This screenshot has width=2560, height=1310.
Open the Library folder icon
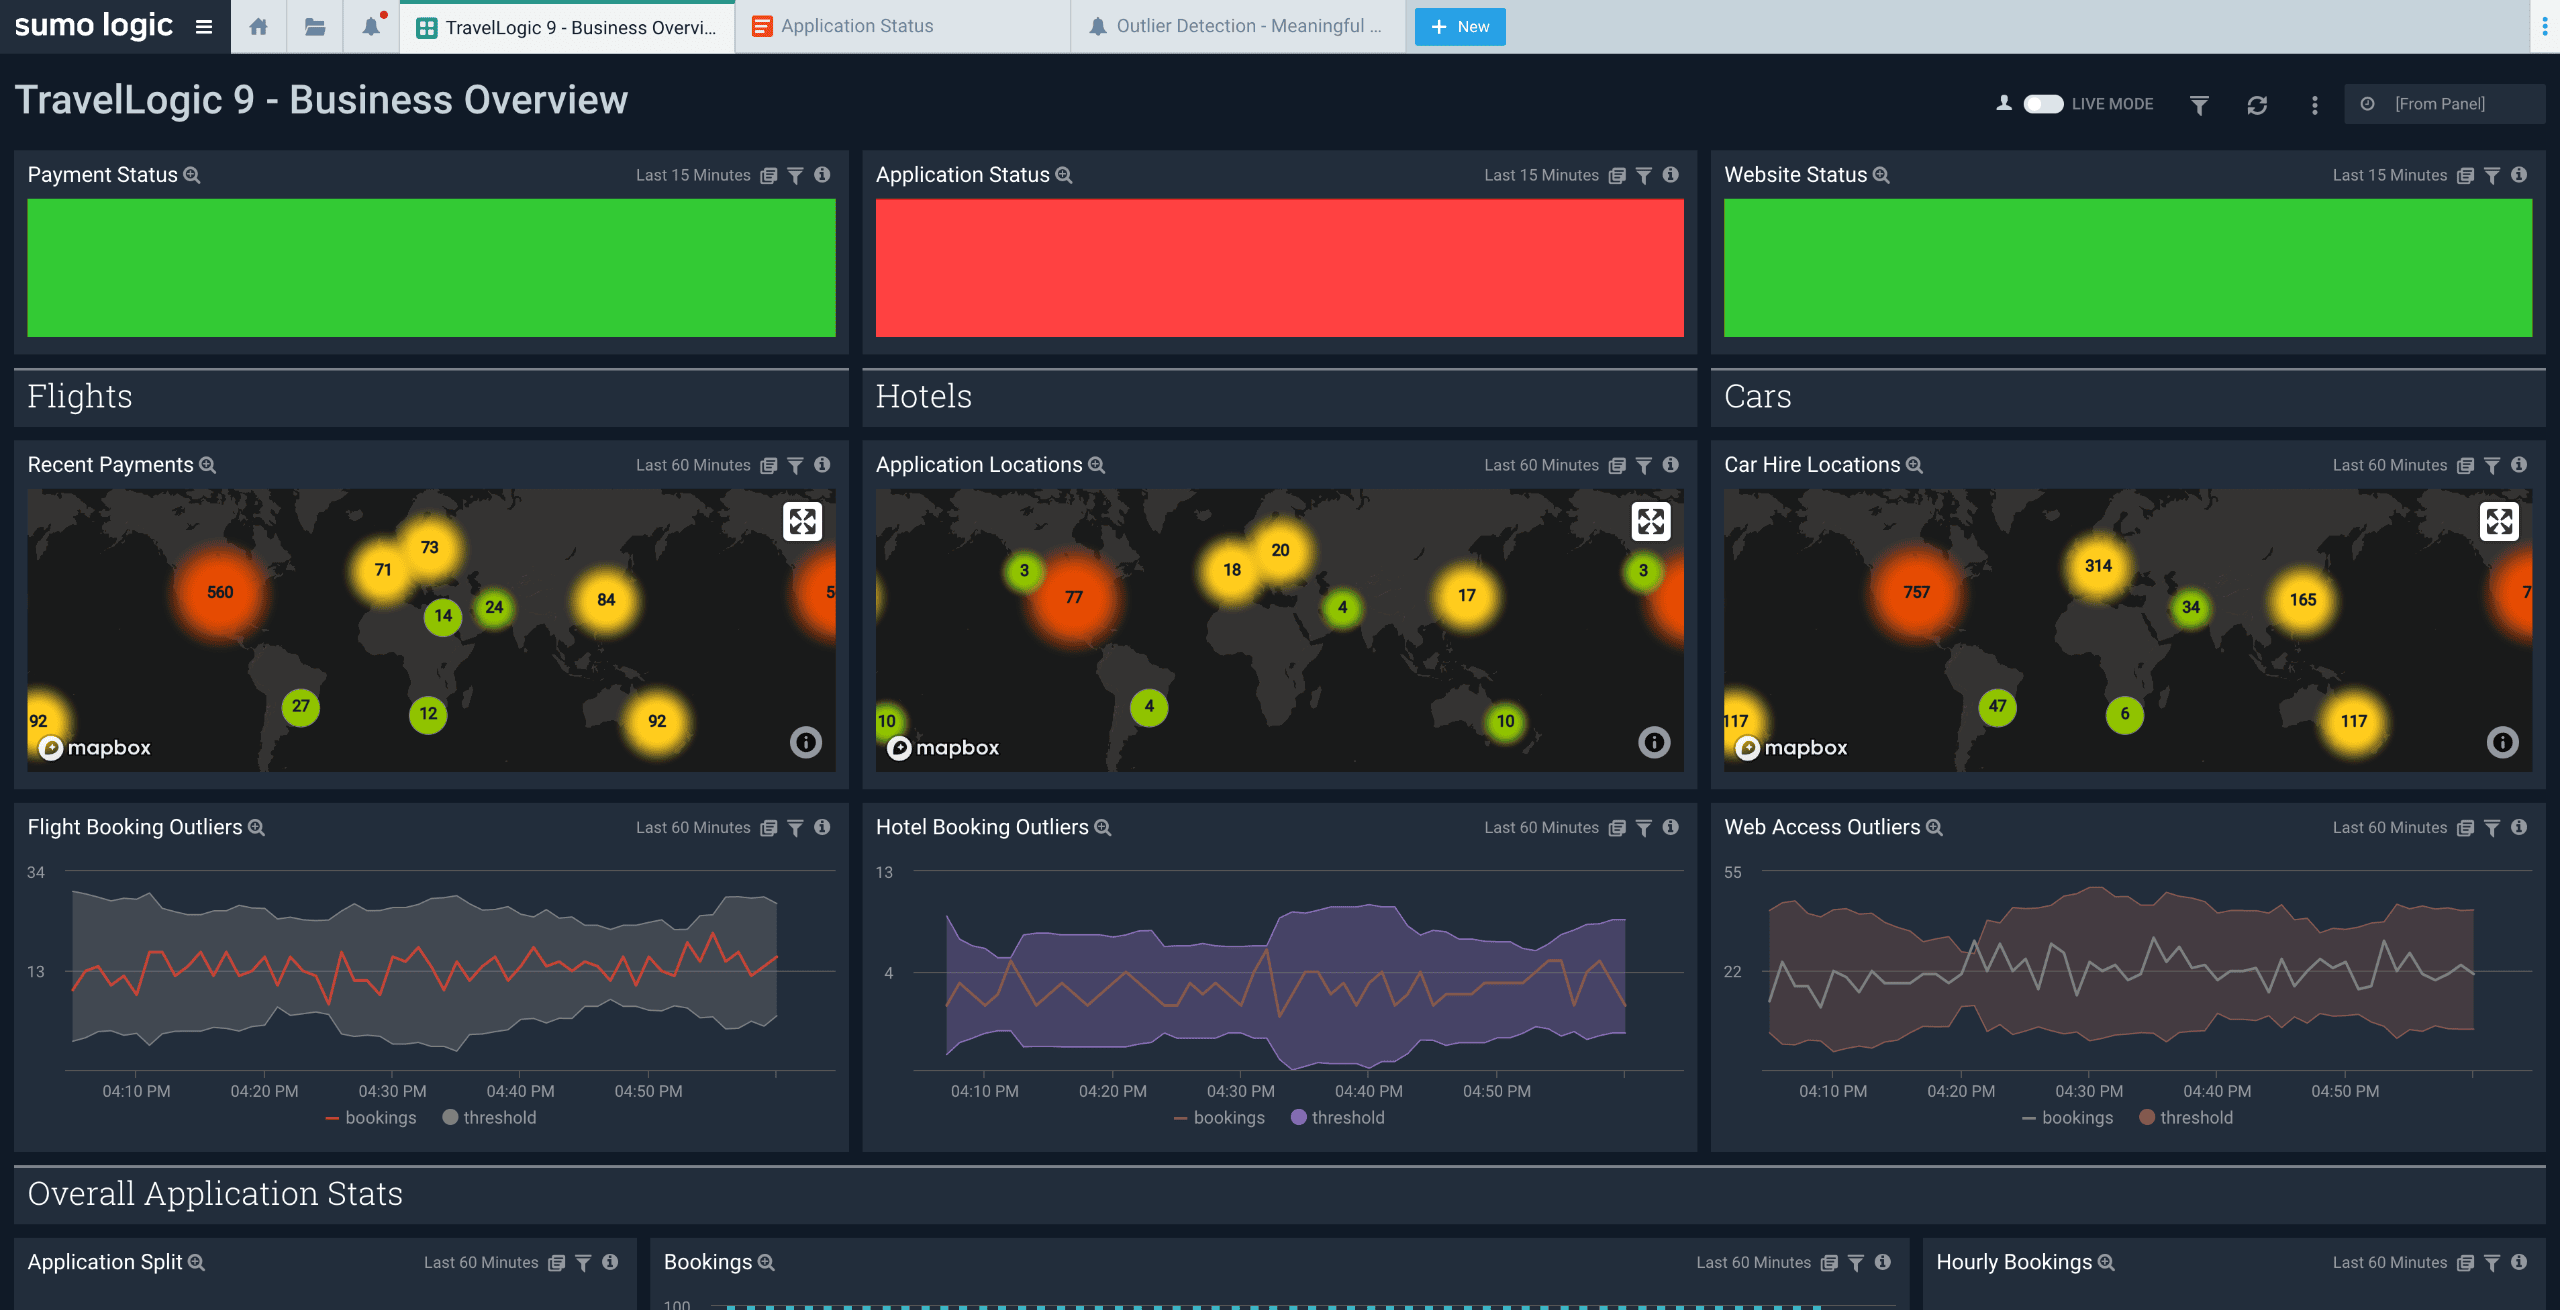pyautogui.click(x=315, y=26)
